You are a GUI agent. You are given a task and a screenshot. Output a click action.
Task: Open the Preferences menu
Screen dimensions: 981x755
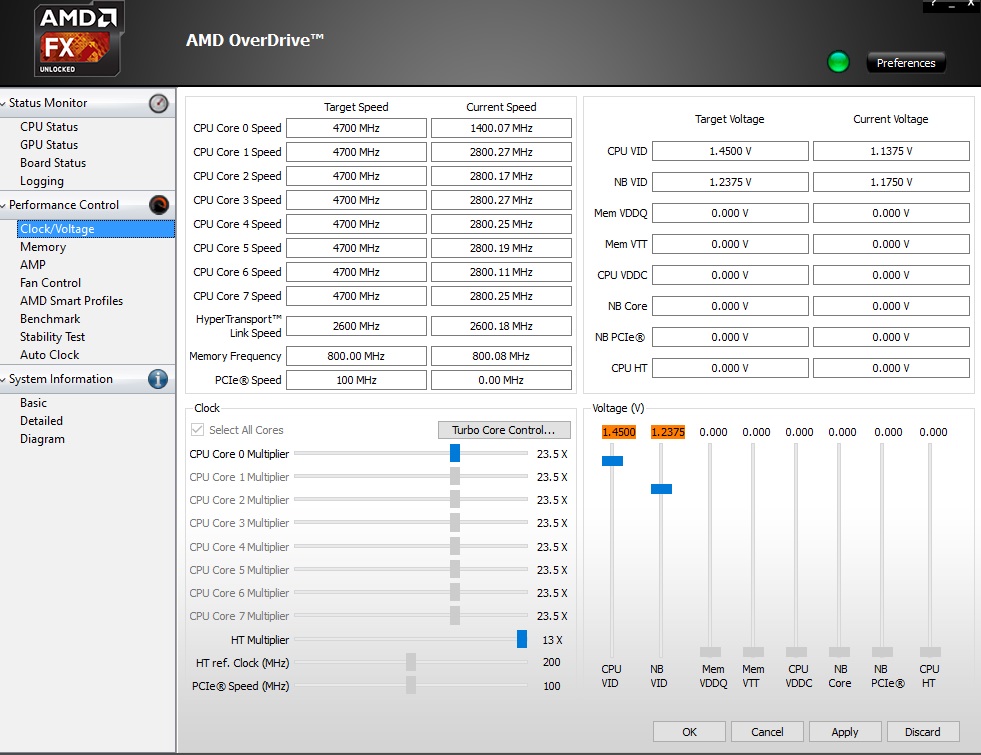905,63
